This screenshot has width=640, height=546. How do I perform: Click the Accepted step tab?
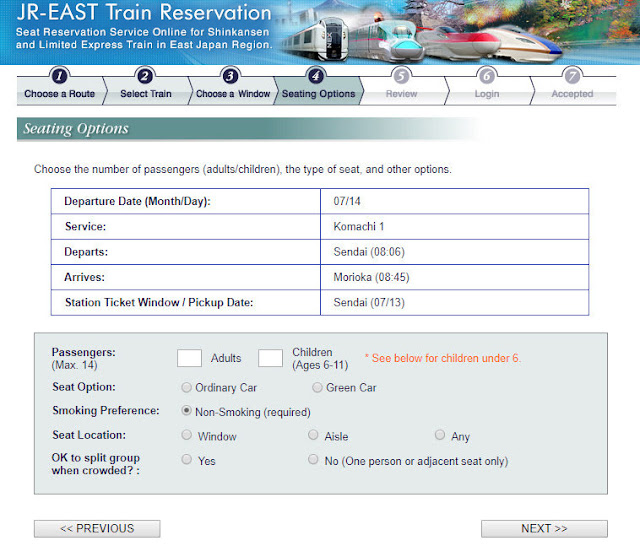(x=572, y=93)
